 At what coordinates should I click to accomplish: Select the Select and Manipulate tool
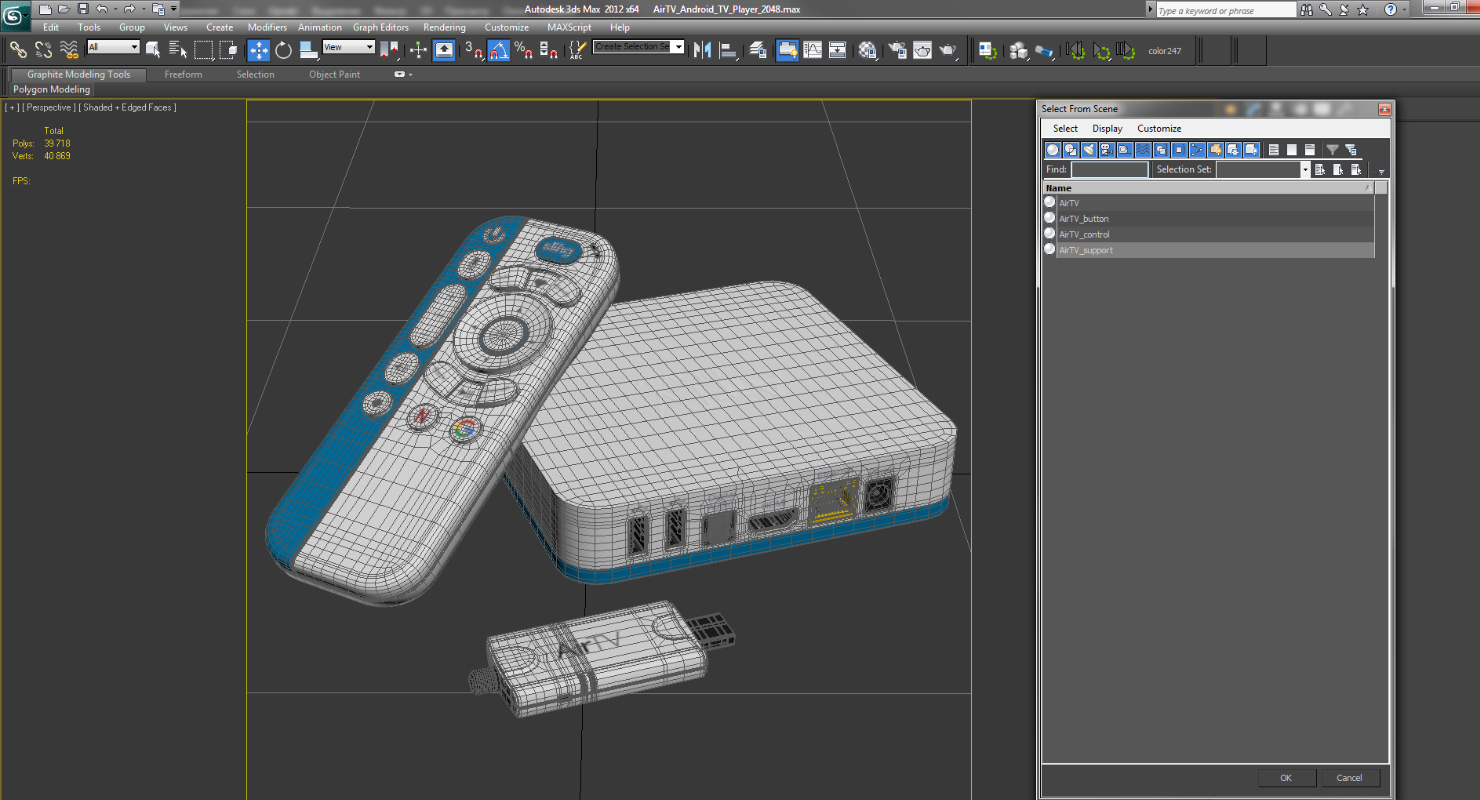click(x=418, y=49)
